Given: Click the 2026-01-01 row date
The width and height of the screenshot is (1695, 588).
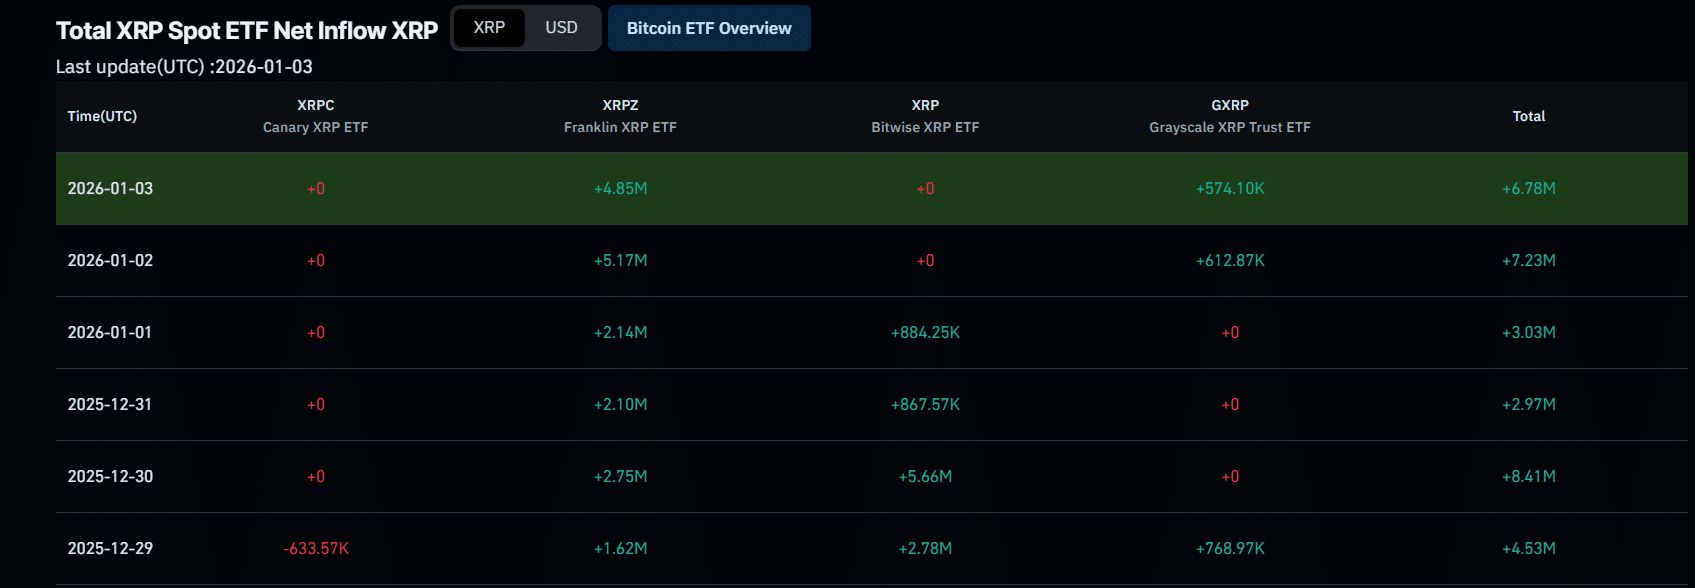Looking at the screenshot, I should pos(110,332).
